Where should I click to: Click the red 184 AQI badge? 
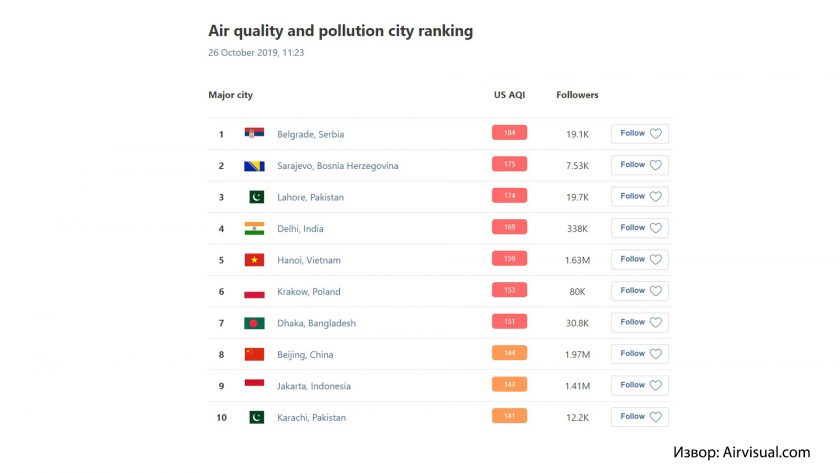(x=509, y=132)
